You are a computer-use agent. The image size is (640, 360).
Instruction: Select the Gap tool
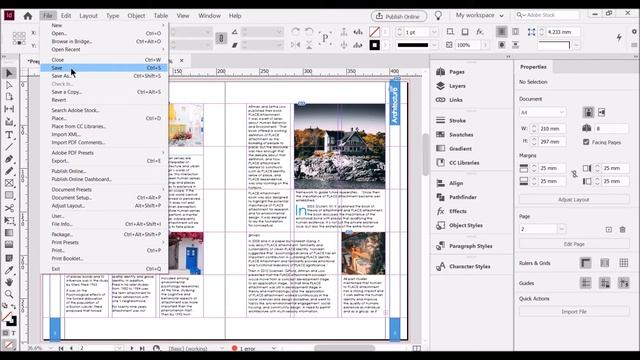pyautogui.click(x=9, y=109)
